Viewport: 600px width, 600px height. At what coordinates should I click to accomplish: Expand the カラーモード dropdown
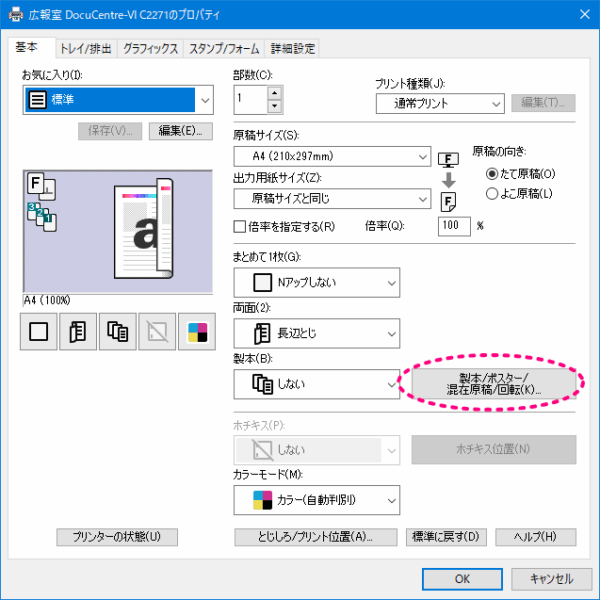point(316,498)
